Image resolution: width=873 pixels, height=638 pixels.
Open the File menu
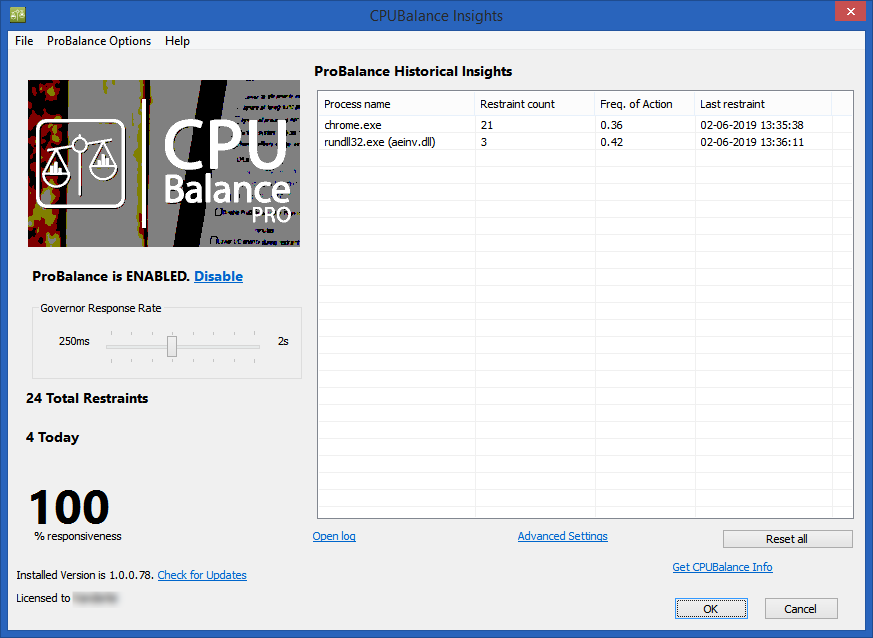(24, 41)
